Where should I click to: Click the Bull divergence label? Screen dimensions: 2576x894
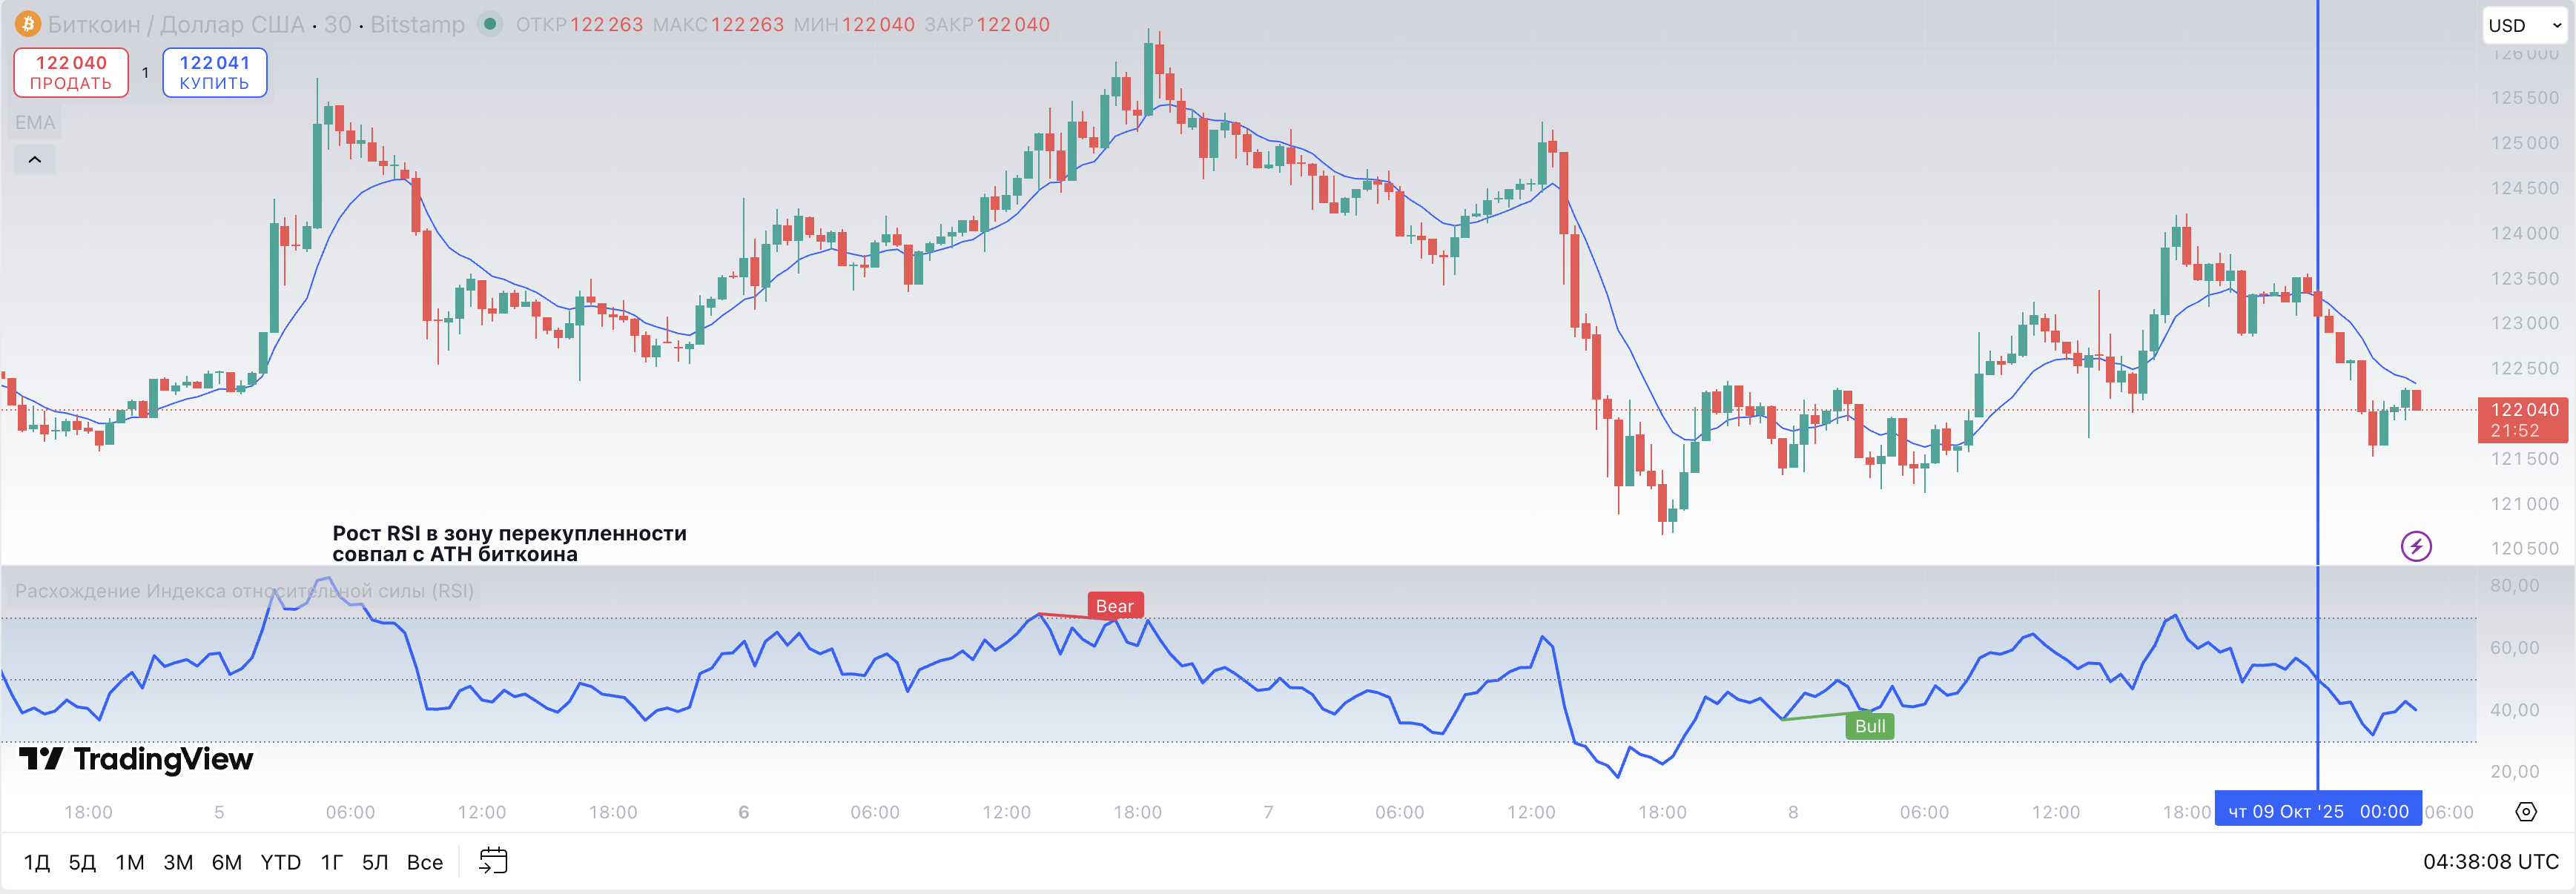1869,726
